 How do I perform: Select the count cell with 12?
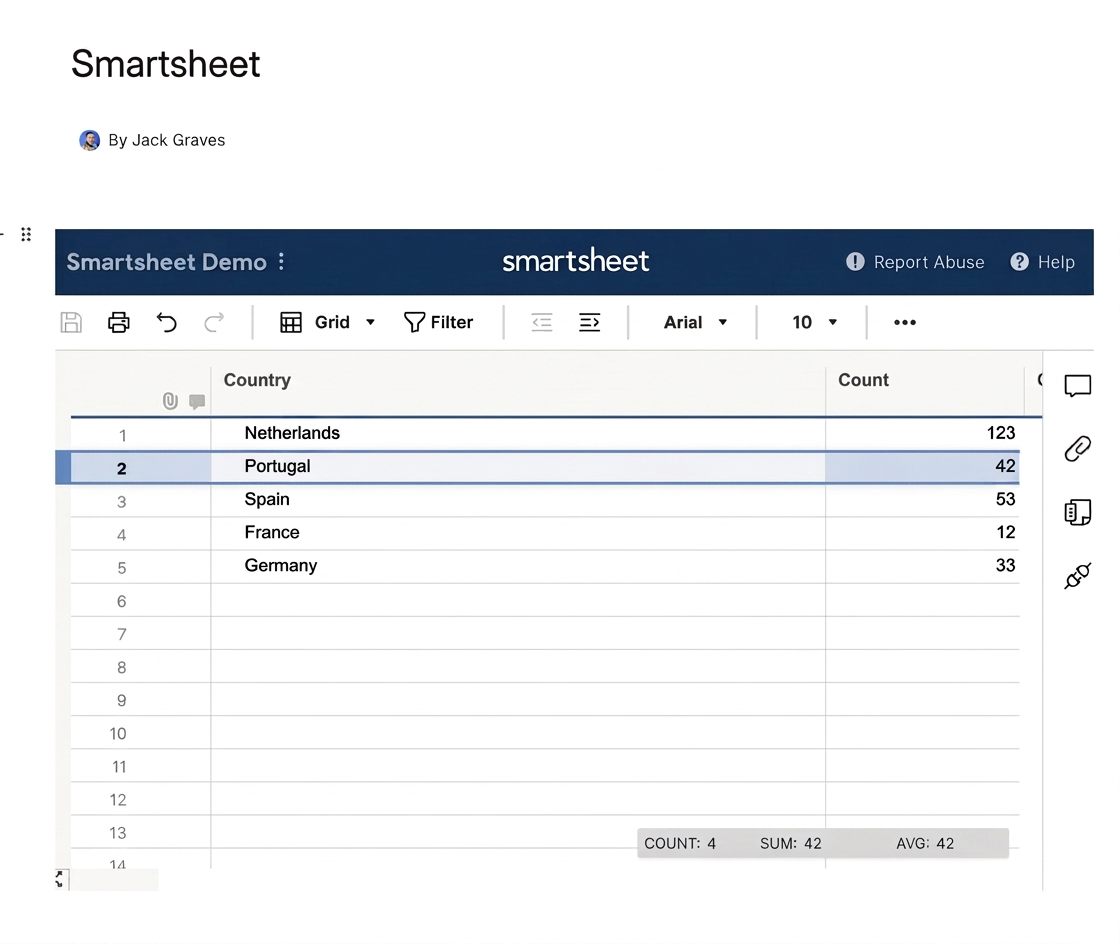922,533
